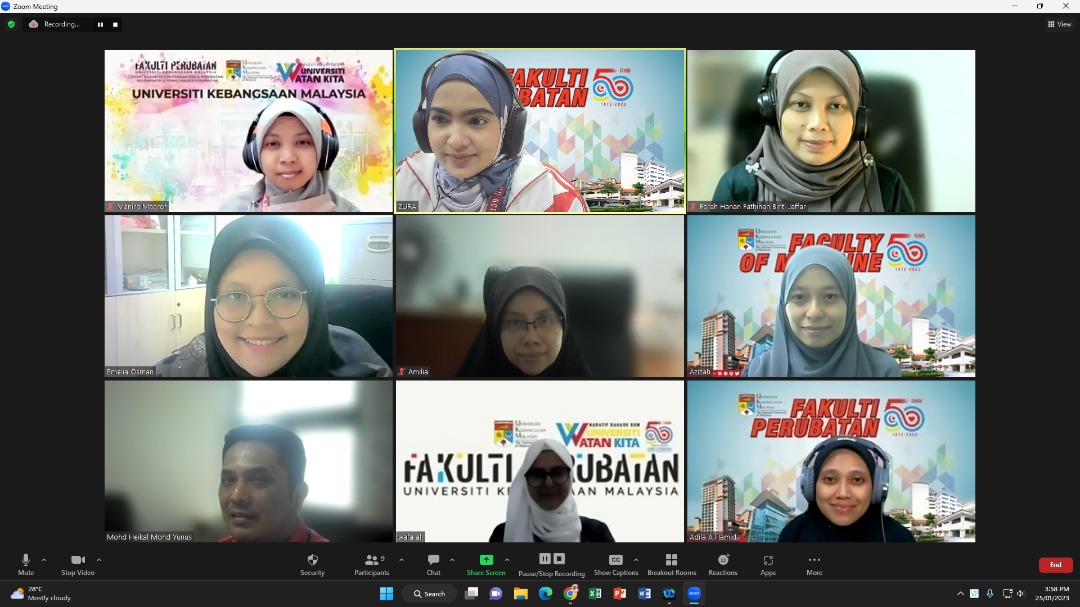Stop the recording with the top-left square button

click(114, 24)
